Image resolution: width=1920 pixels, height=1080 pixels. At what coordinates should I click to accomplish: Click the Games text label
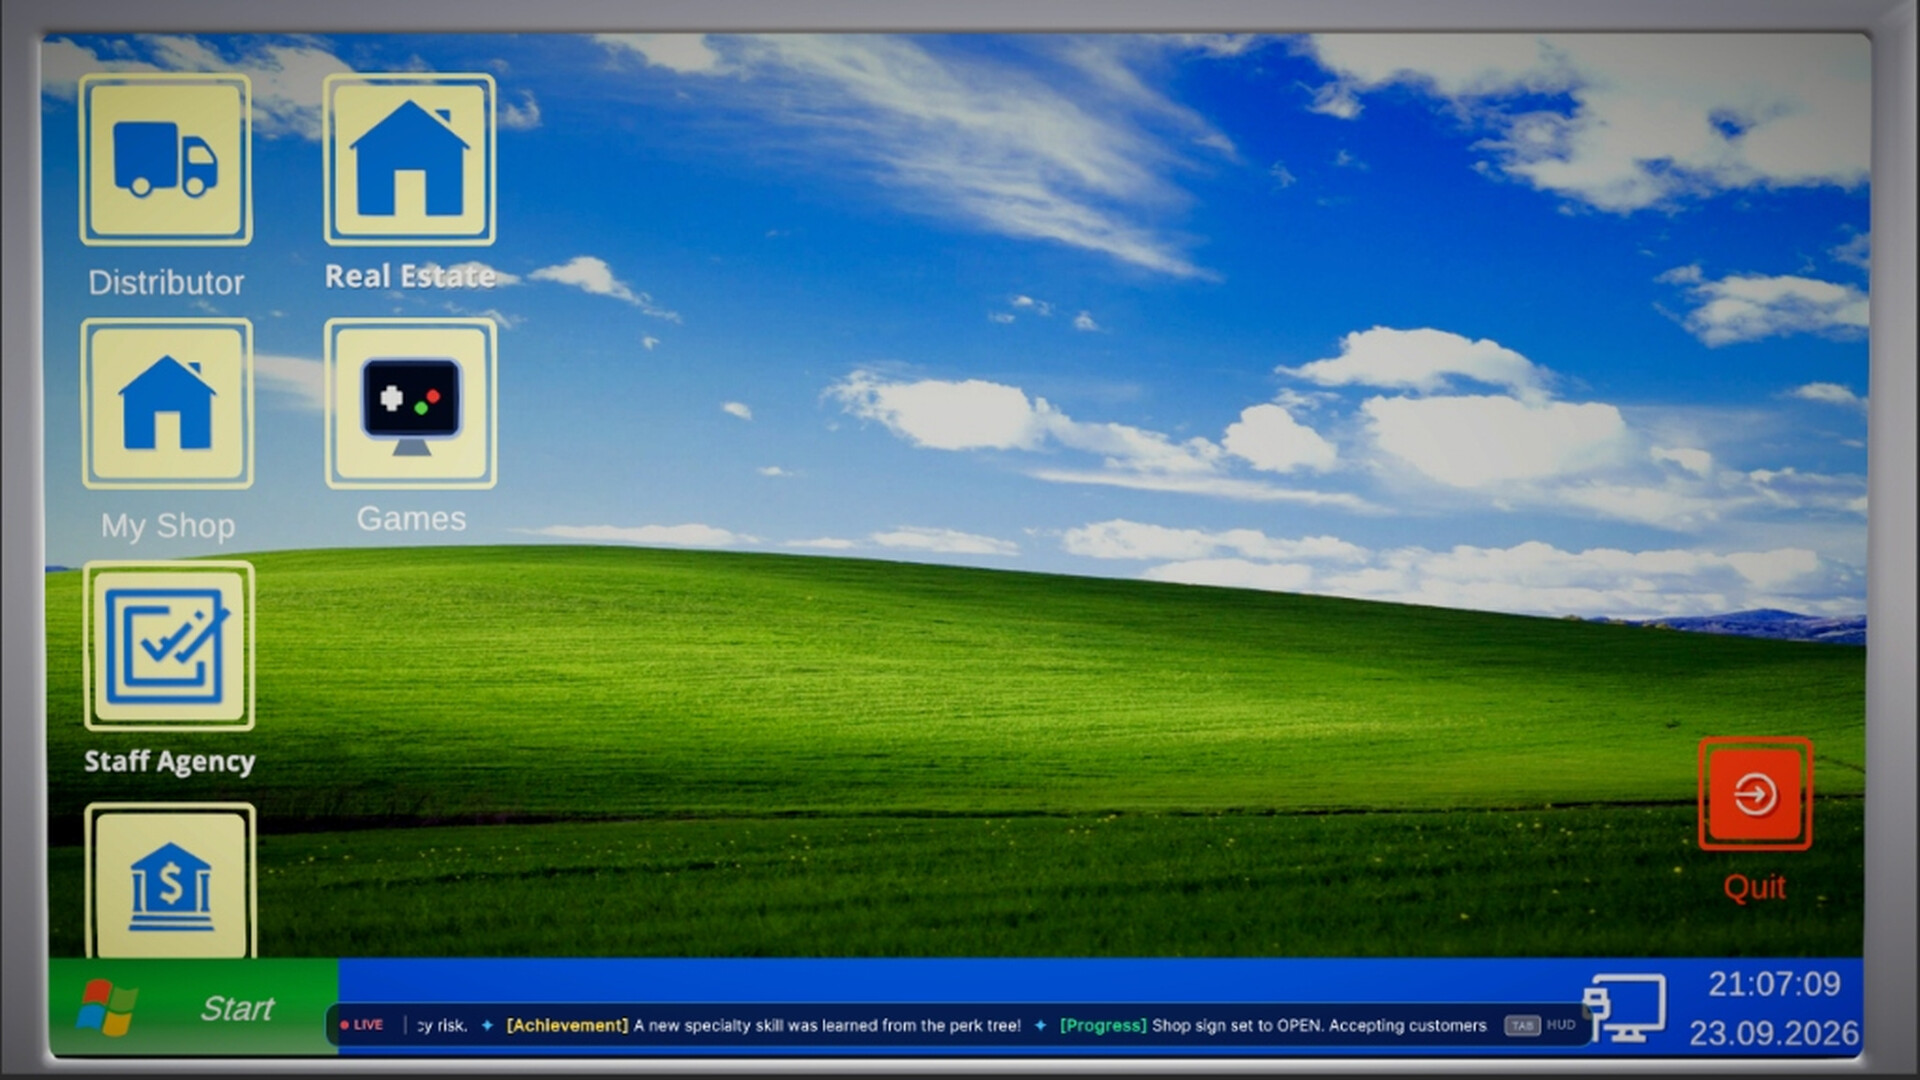pyautogui.click(x=411, y=519)
